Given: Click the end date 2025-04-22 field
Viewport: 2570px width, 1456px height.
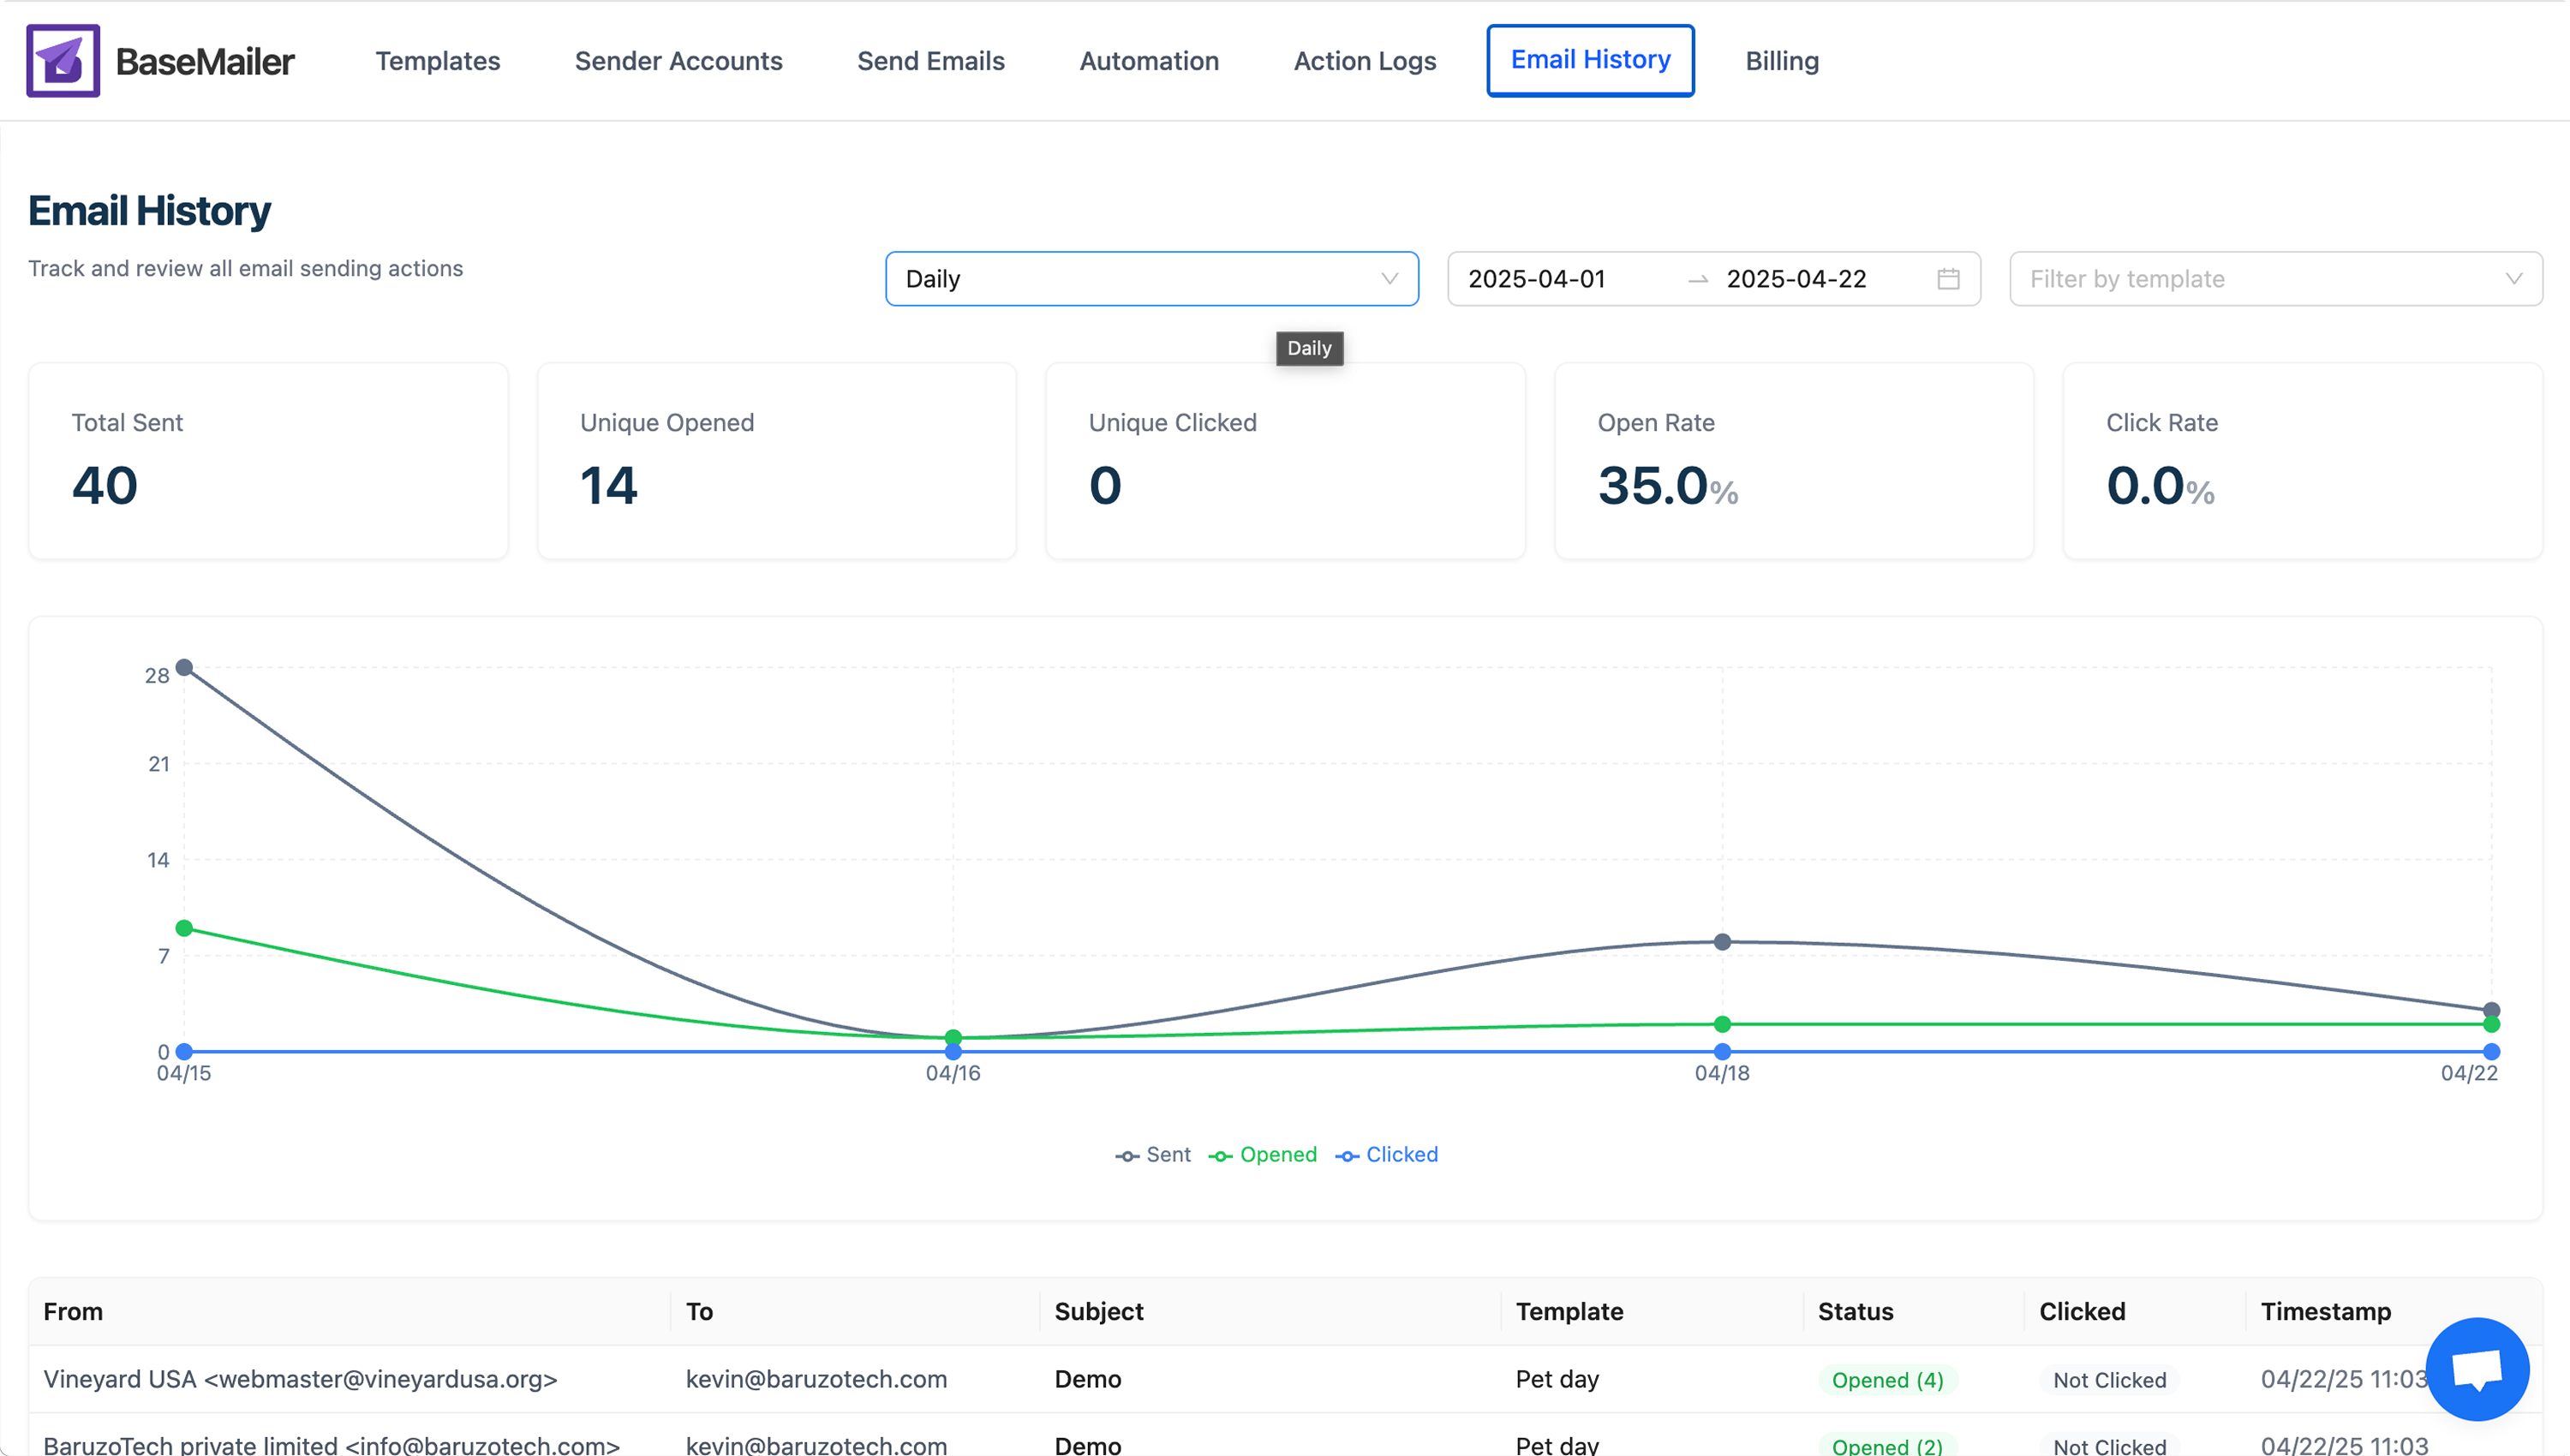Looking at the screenshot, I should click(1796, 279).
